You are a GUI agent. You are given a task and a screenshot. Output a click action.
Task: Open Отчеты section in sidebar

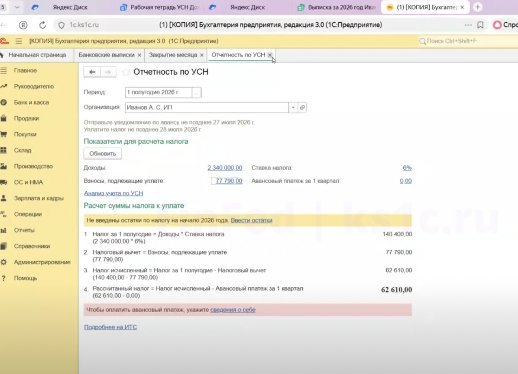[x=24, y=230]
